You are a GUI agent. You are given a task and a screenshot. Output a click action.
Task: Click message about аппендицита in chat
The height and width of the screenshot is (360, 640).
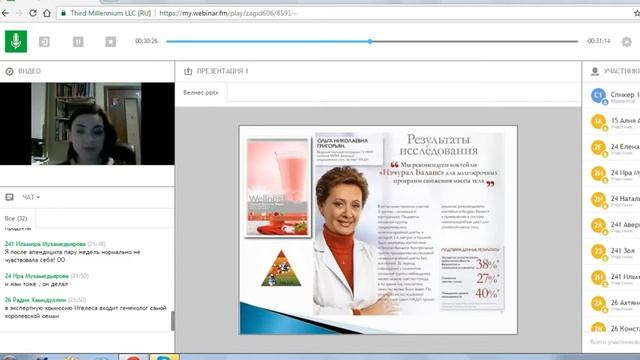point(73,256)
